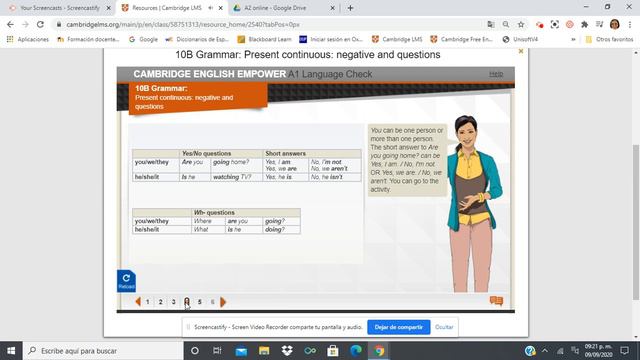Click the translate page icon in address bar

click(x=491, y=24)
